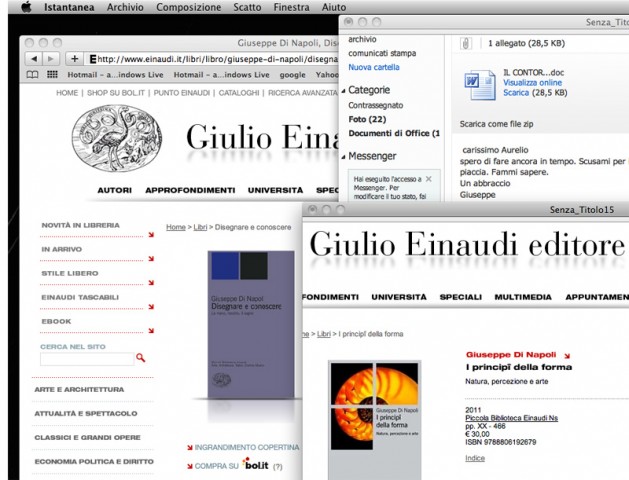Click Piccola Biblioteca Einaudi Ns link
This screenshot has height=480, width=629.
511,418
